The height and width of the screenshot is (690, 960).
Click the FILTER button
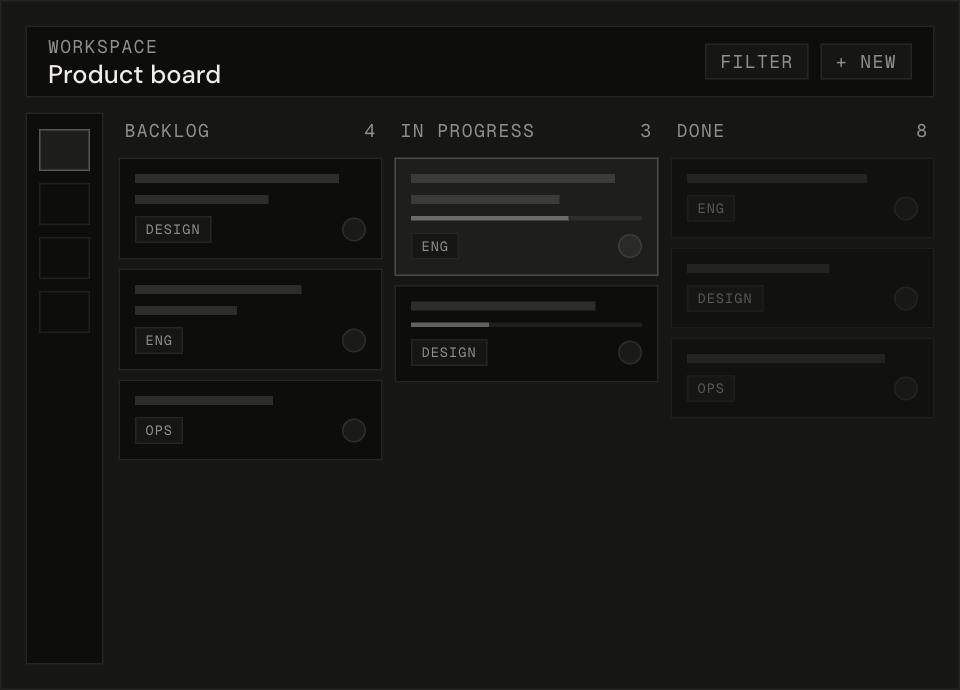(x=756, y=62)
